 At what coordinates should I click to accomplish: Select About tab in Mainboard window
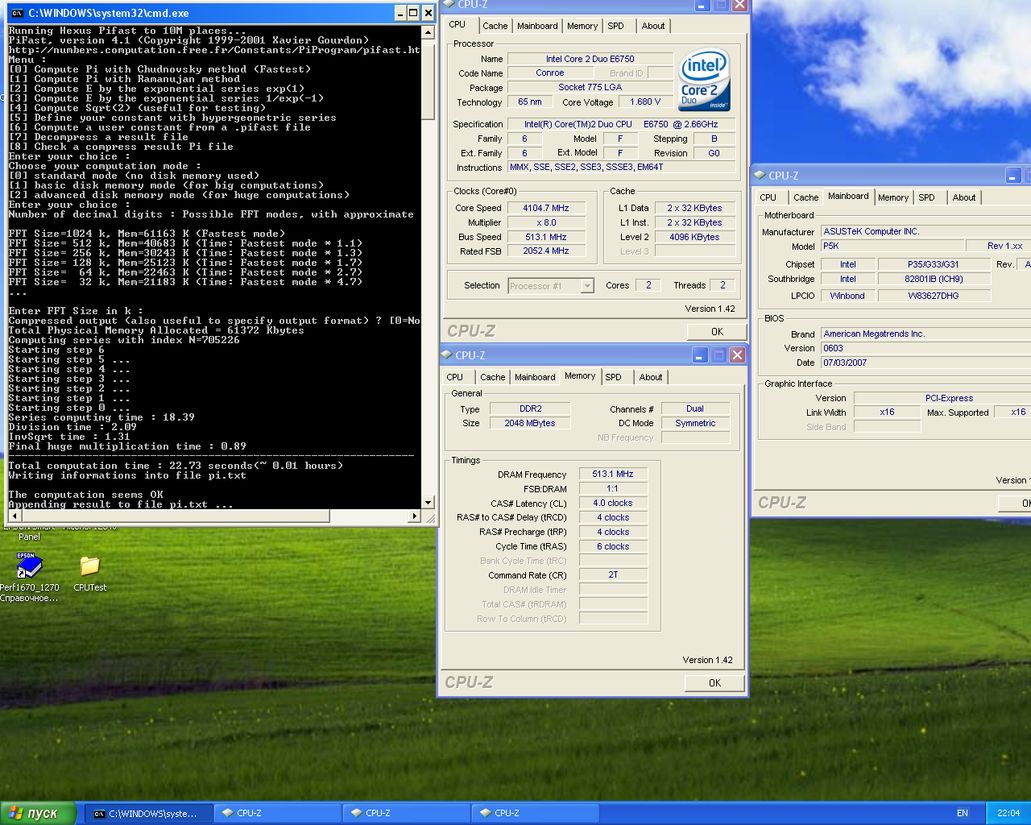(964, 197)
